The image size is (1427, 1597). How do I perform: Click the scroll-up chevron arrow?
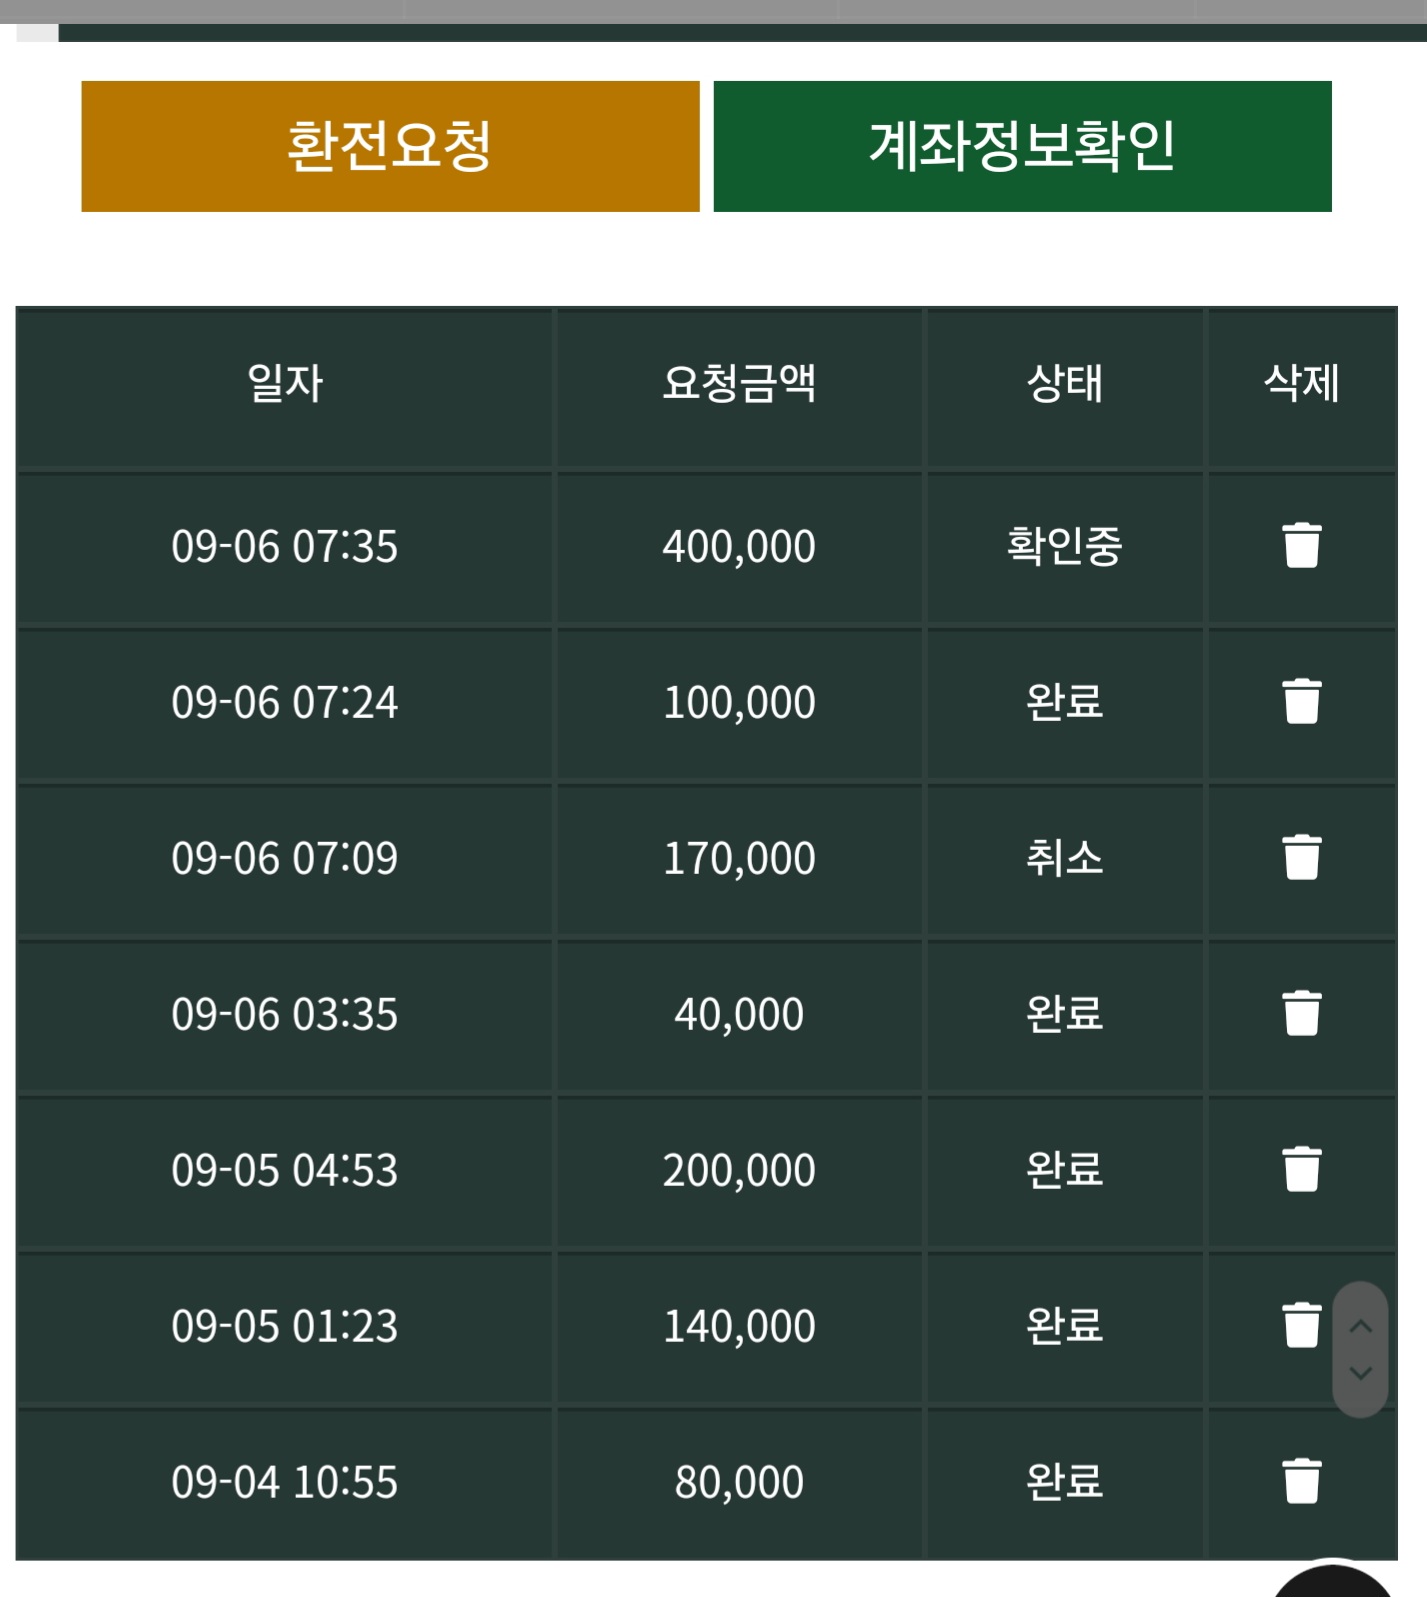click(x=1360, y=1326)
